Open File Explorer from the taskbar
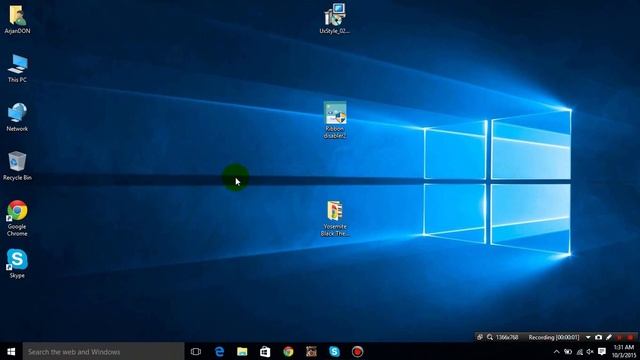Viewport: 640px width, 360px height. (x=242, y=351)
